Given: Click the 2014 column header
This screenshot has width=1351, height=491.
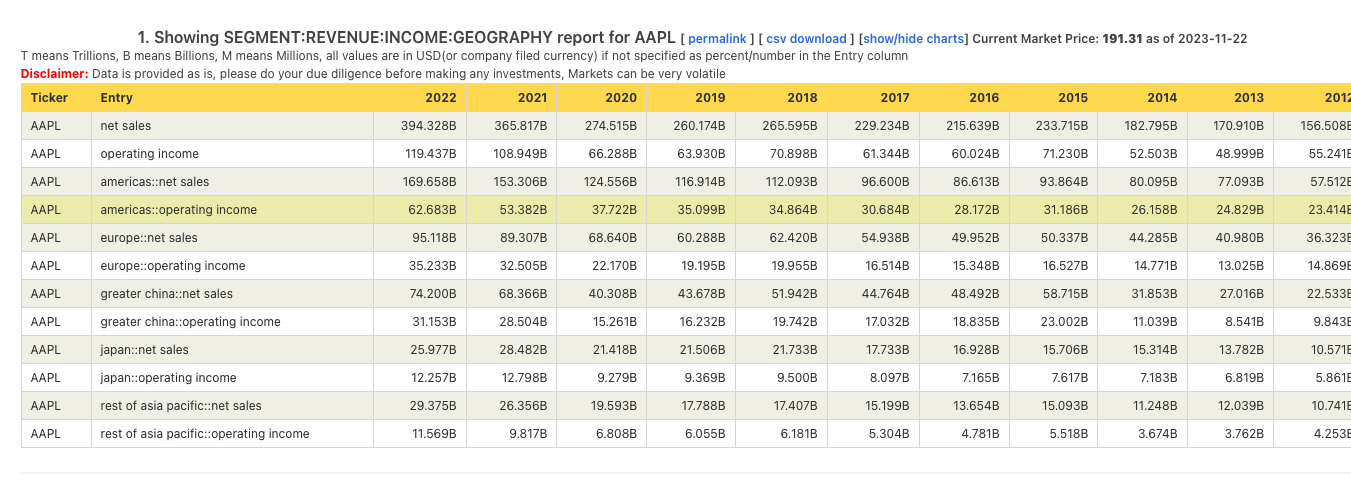Looking at the screenshot, I should 1143,98.
